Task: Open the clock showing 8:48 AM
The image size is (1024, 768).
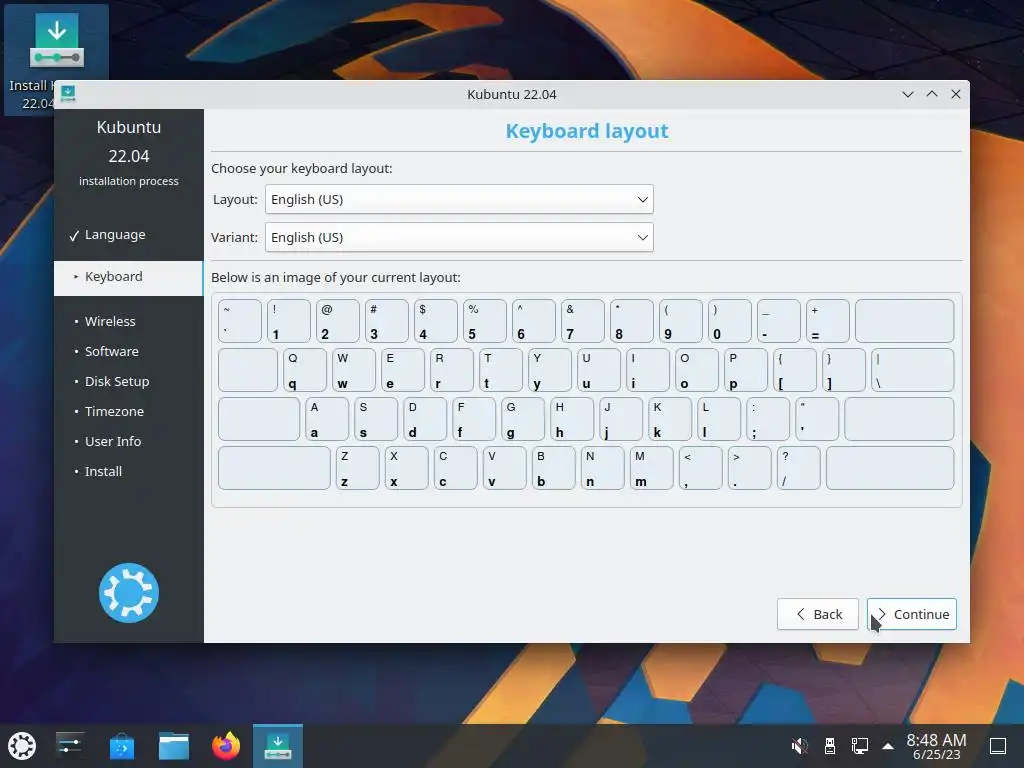Action: click(x=936, y=746)
